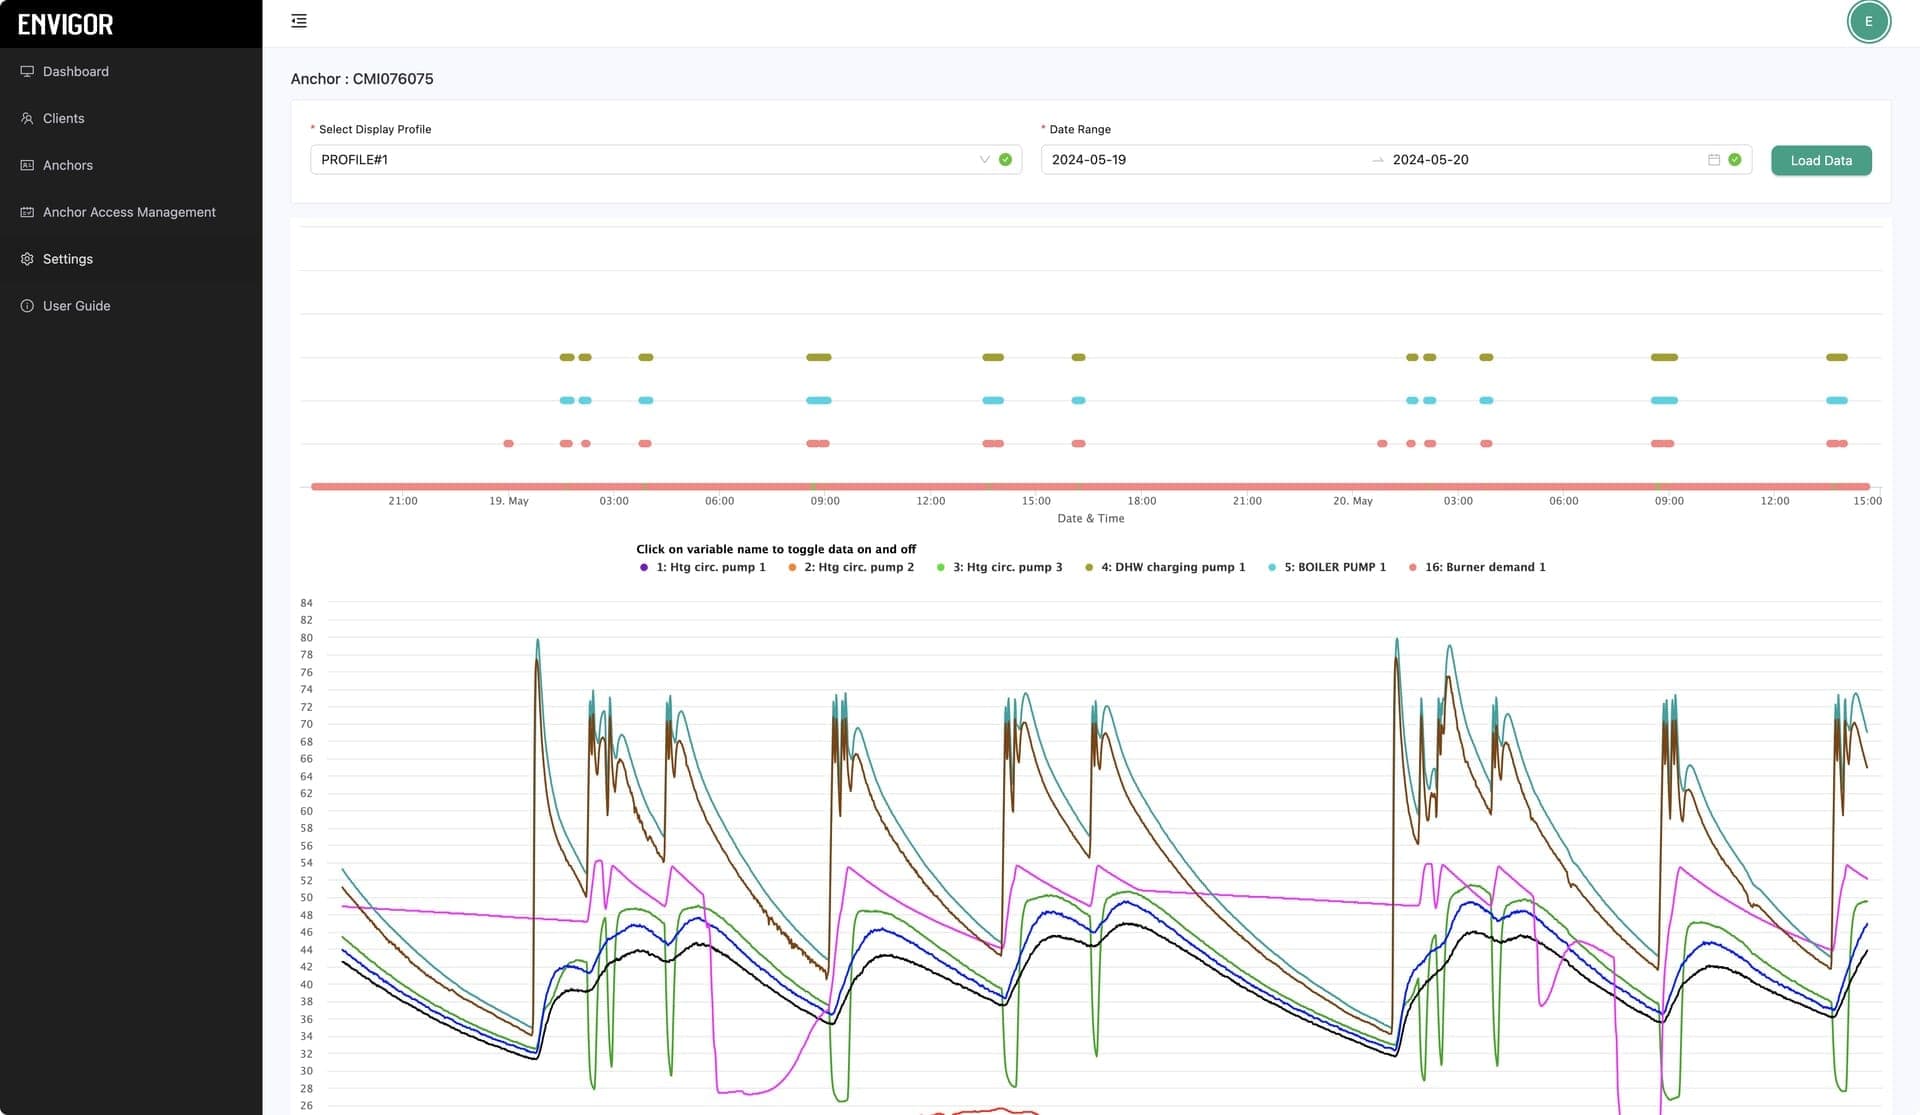The height and width of the screenshot is (1115, 1920).
Task: Open the user avatar 'E' menu
Action: [x=1868, y=22]
